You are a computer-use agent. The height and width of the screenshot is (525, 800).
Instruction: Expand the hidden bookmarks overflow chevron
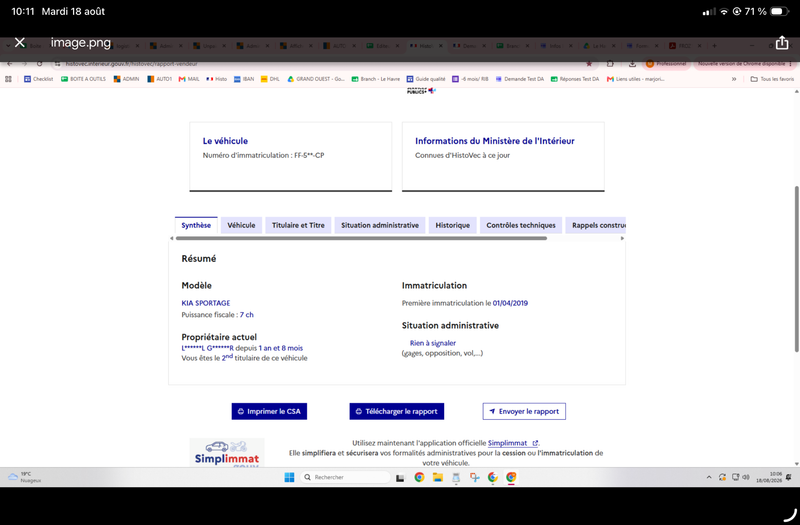734,79
